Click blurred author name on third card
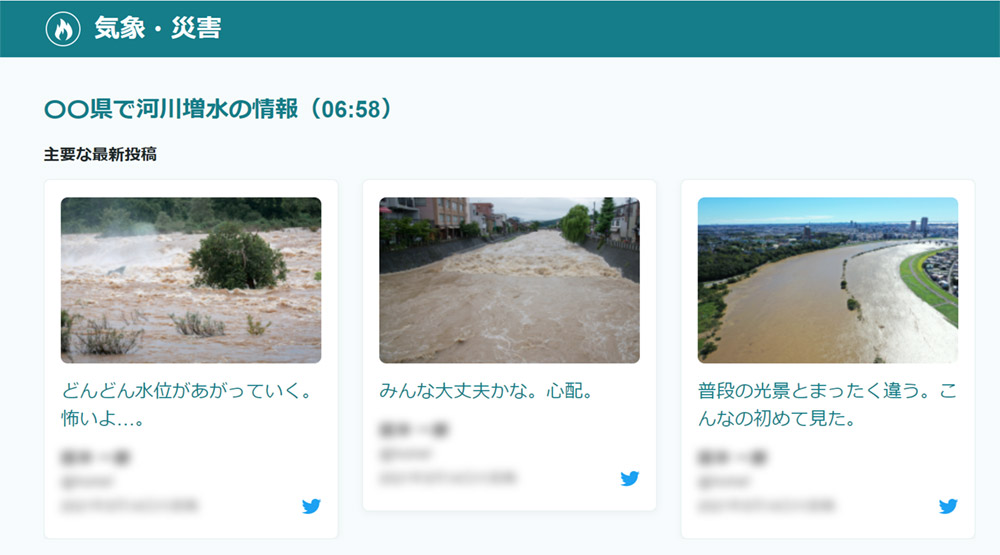 tap(733, 457)
